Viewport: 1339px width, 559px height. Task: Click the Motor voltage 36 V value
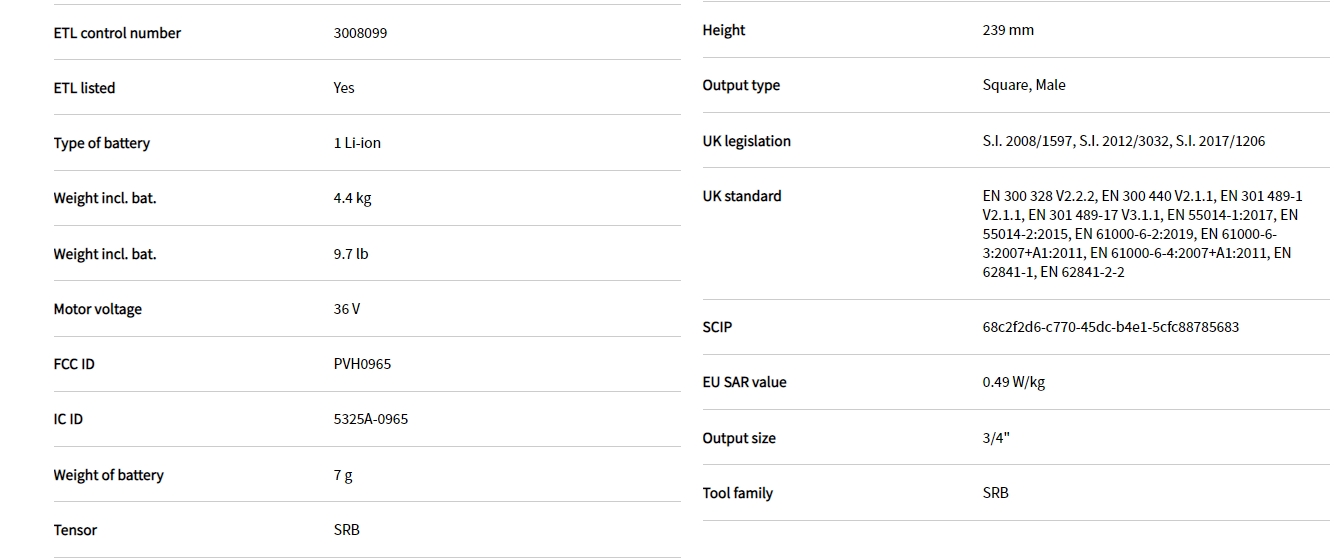(347, 309)
